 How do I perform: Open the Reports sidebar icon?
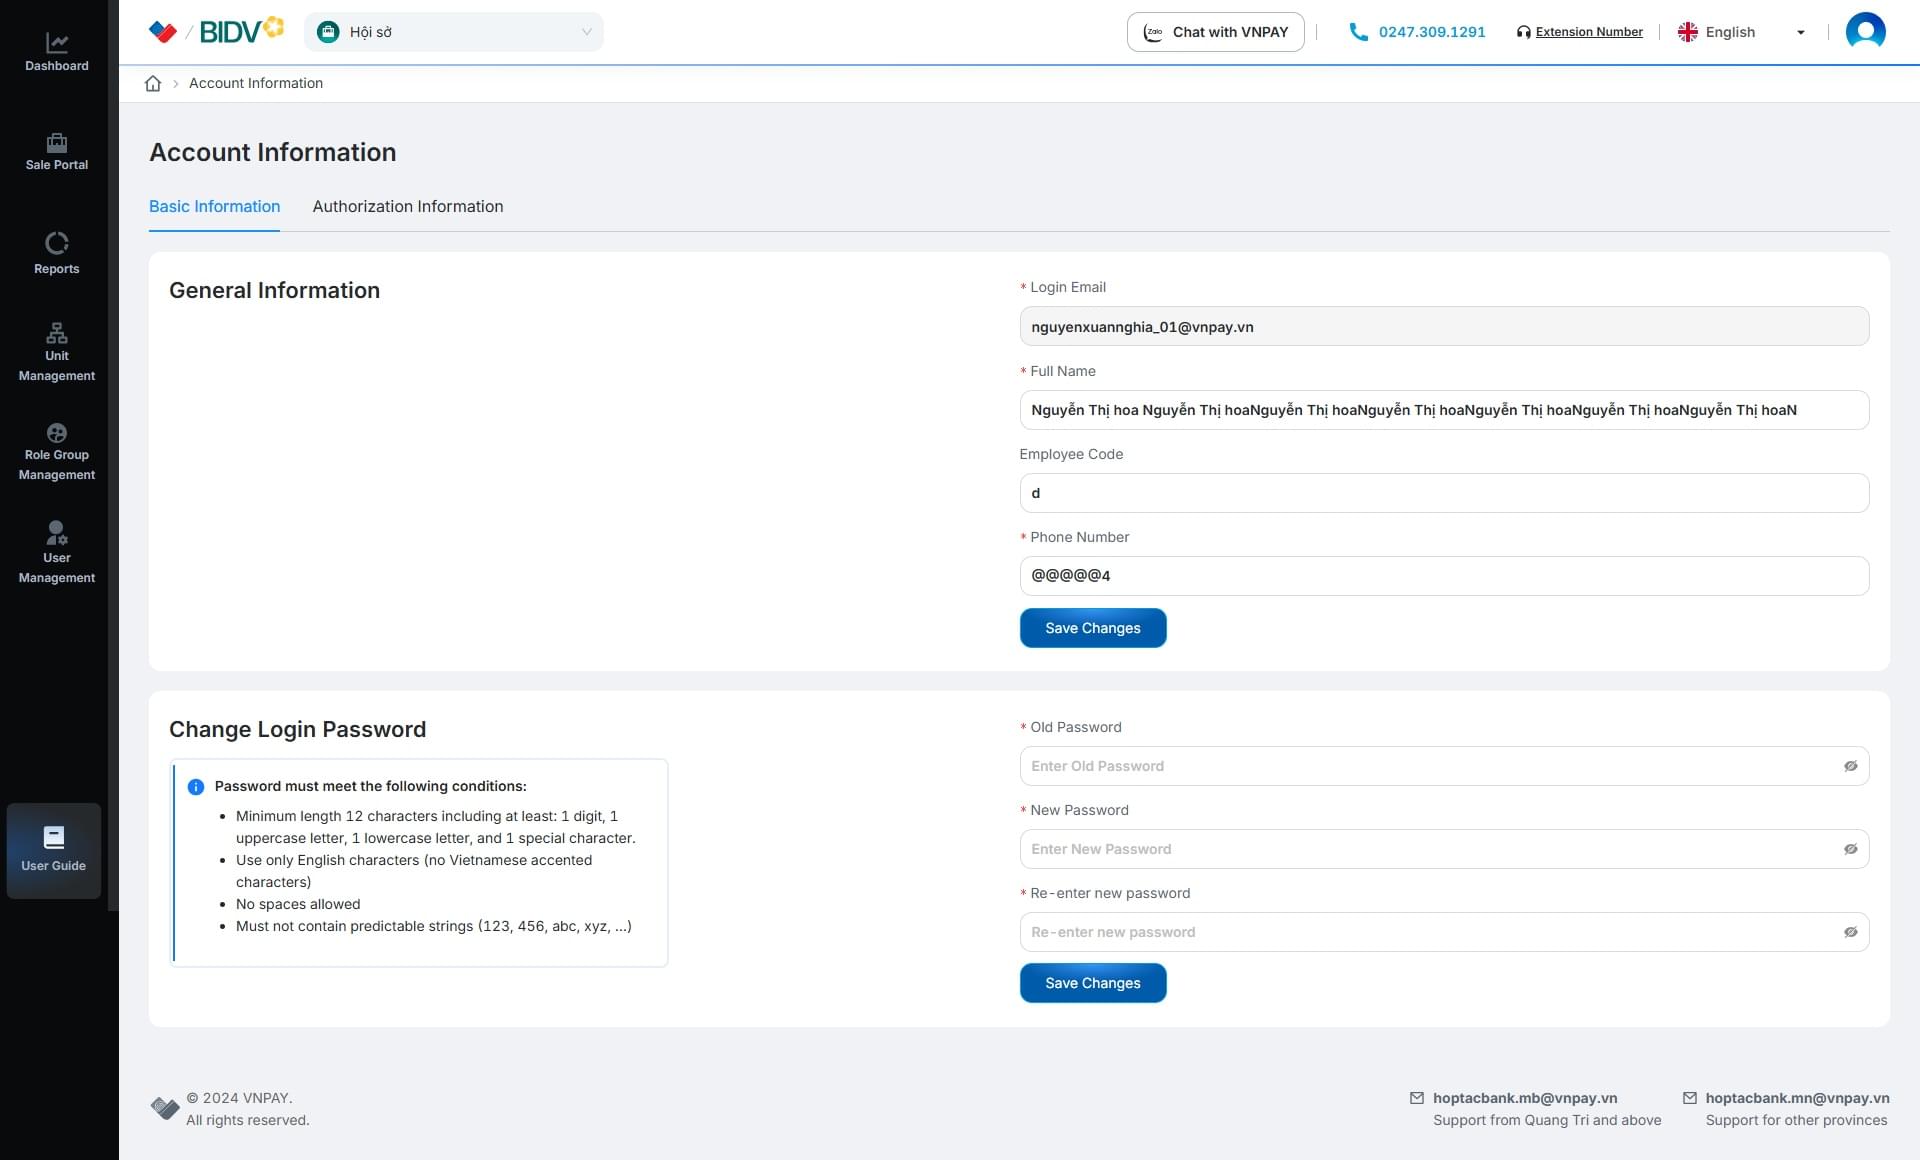tap(57, 243)
